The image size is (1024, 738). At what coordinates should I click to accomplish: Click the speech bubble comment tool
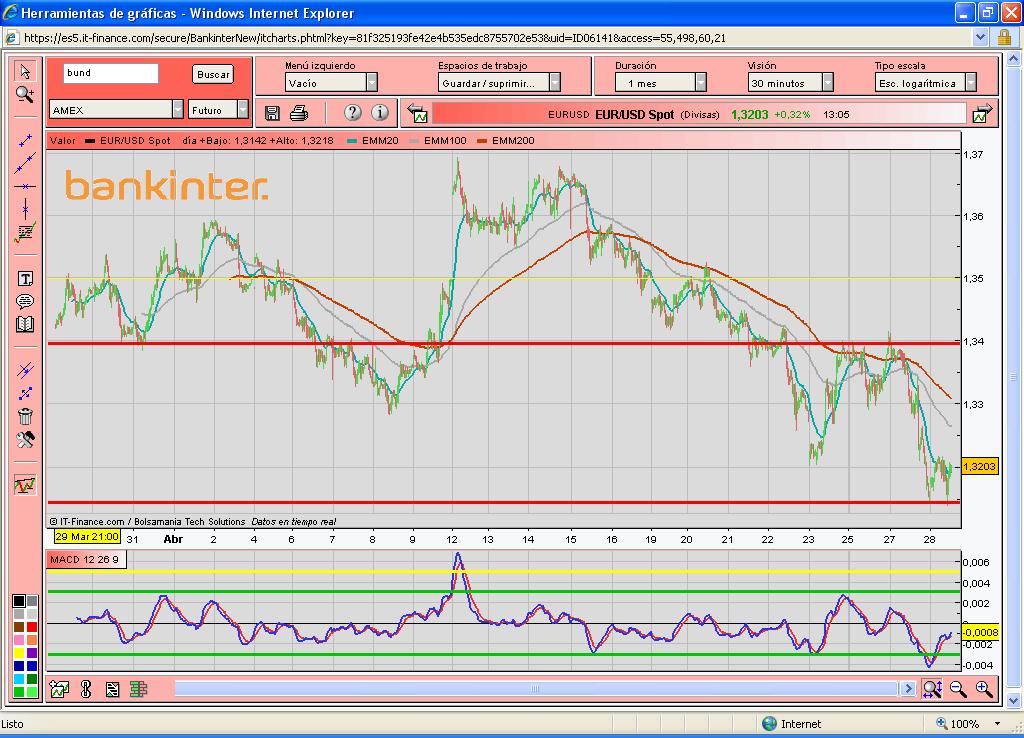point(25,301)
